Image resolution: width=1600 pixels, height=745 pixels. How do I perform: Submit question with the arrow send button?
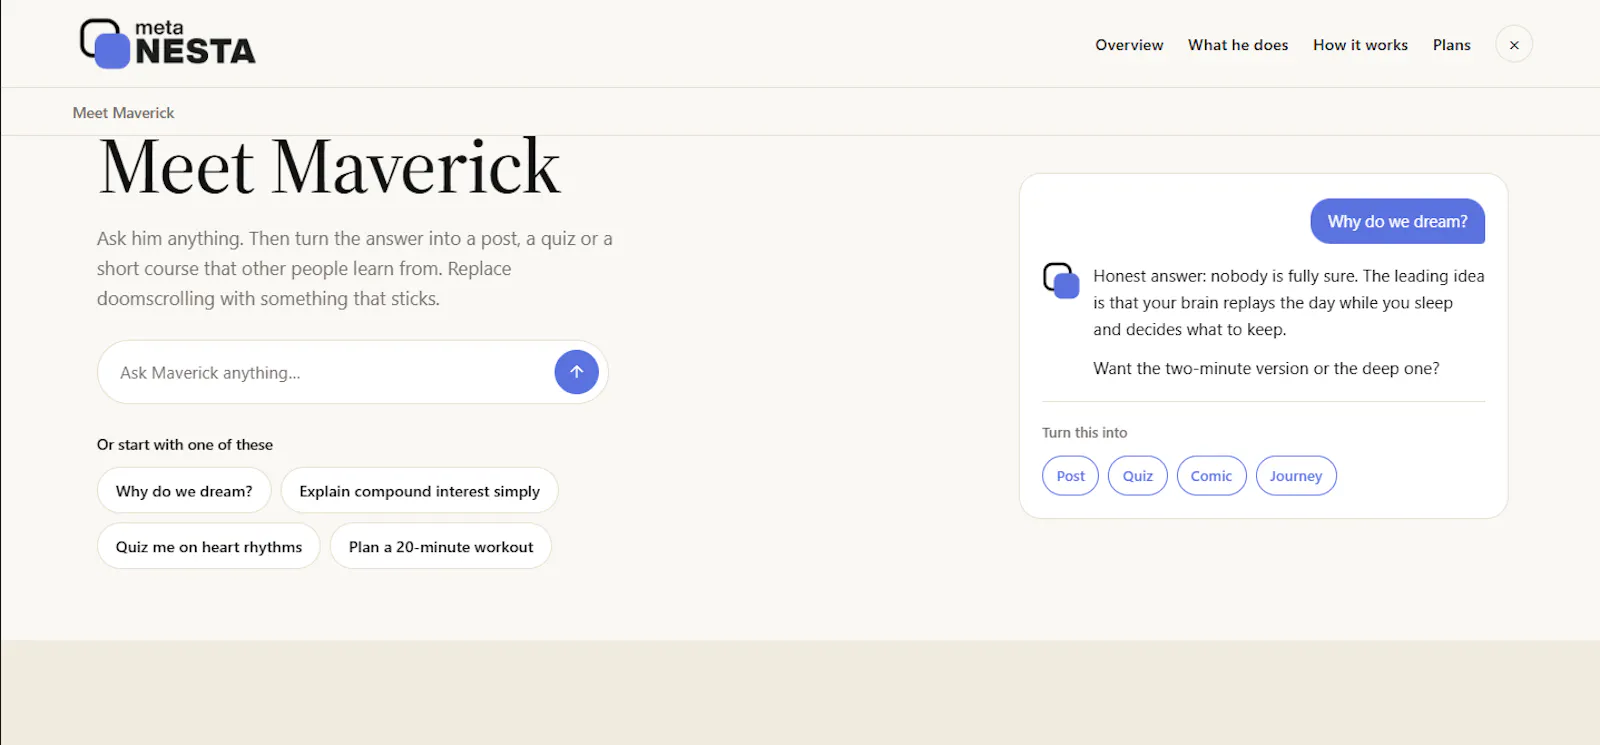(x=576, y=372)
